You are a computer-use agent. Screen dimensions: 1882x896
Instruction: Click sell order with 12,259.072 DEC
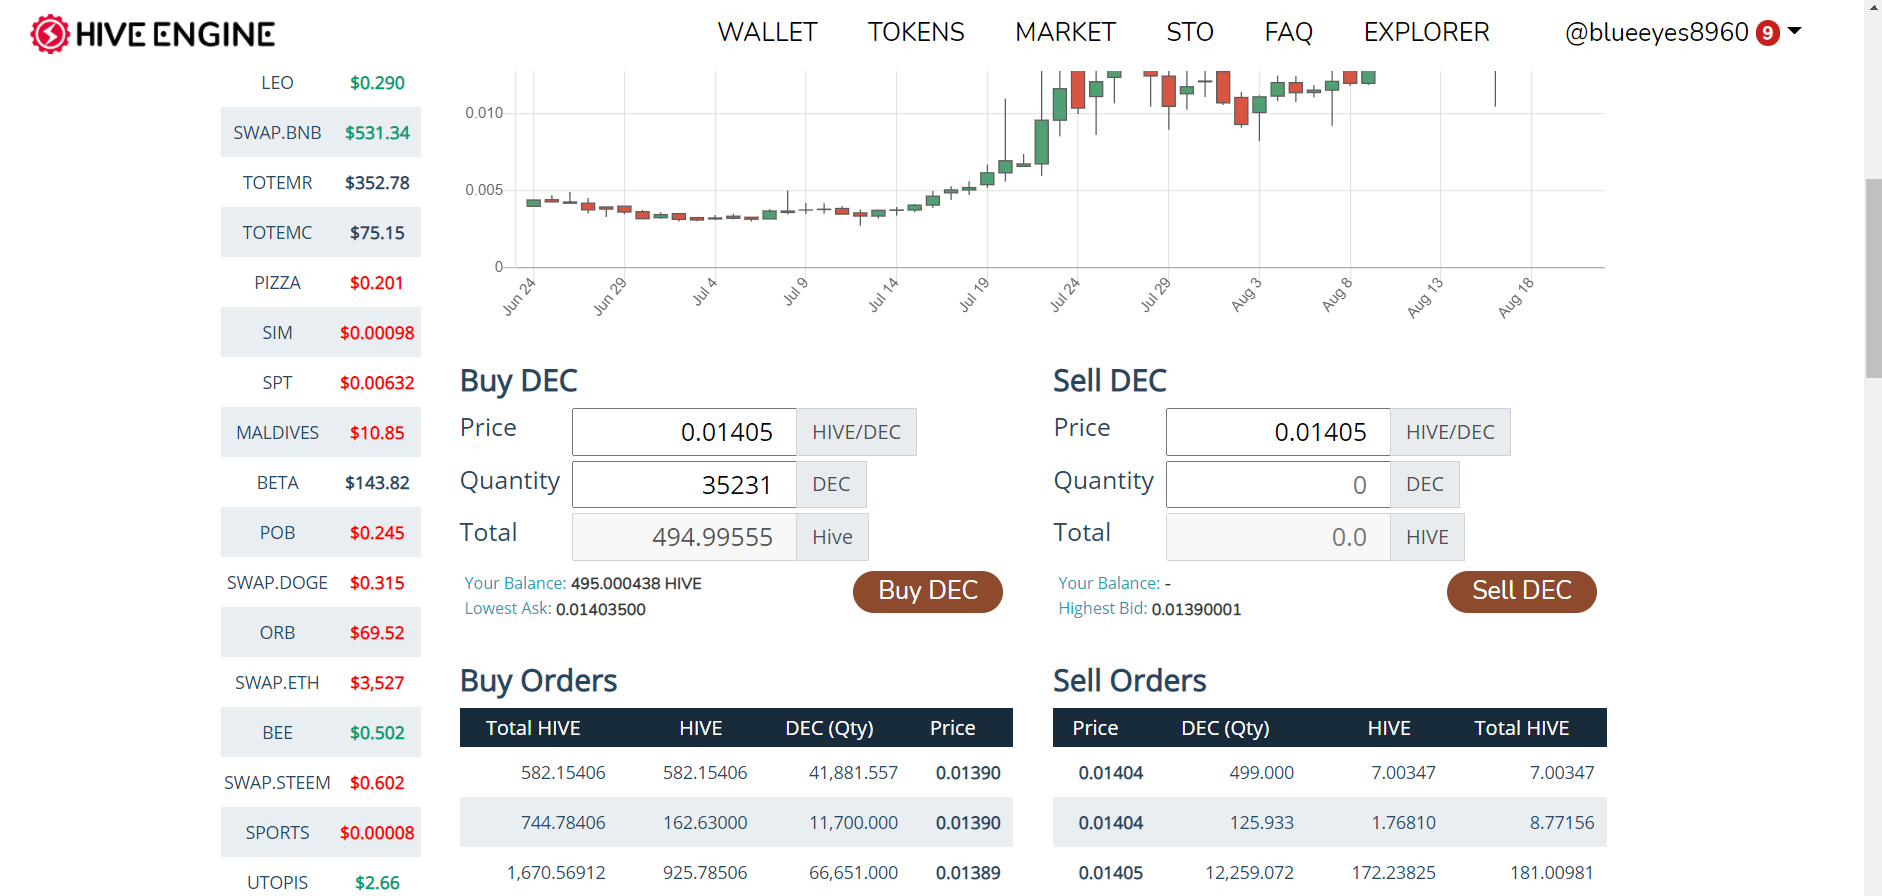[x=1330, y=872]
